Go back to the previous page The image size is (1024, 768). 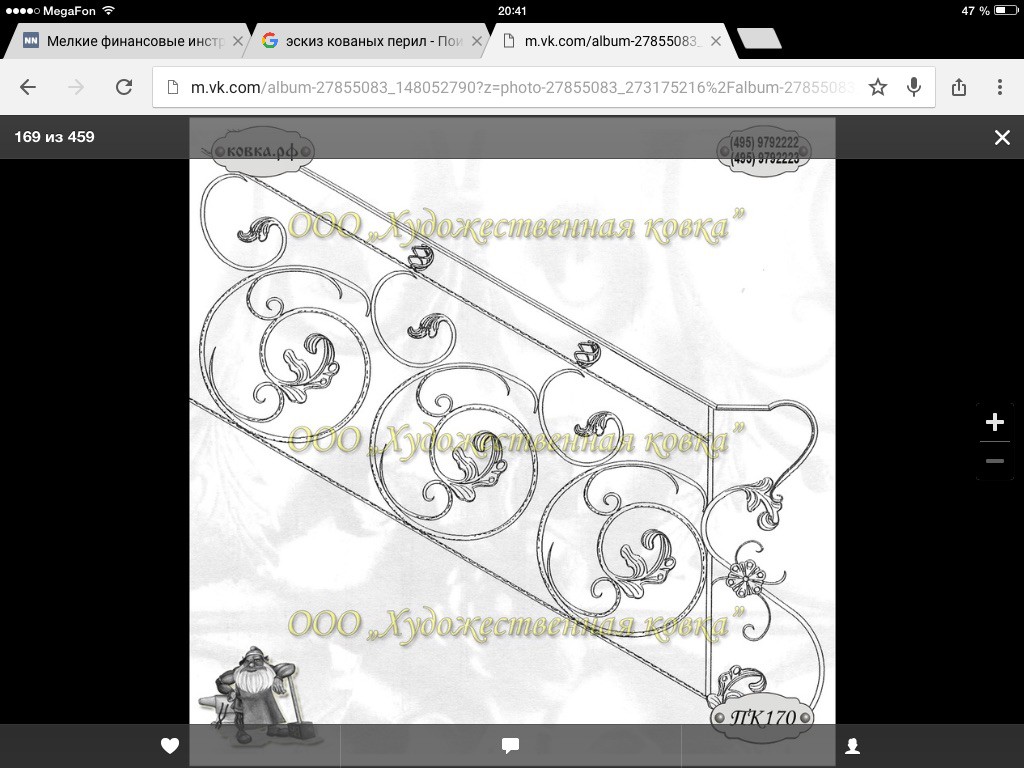pos(27,87)
